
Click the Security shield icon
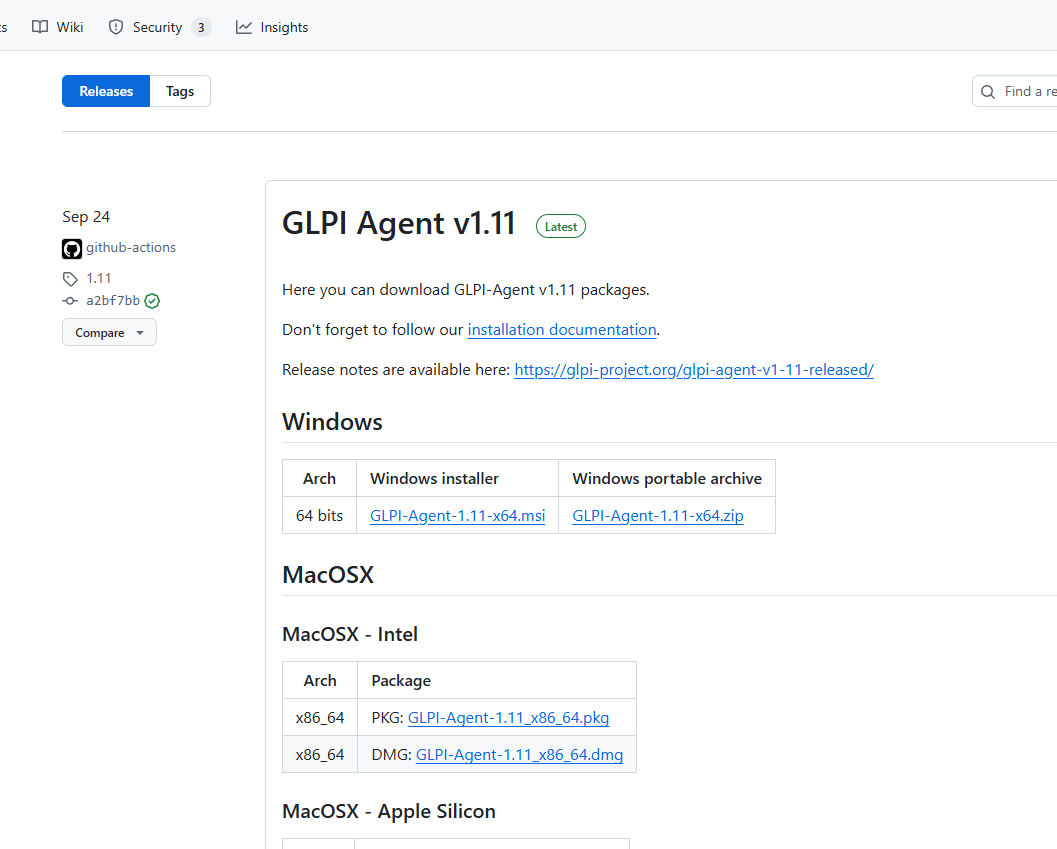pos(116,27)
